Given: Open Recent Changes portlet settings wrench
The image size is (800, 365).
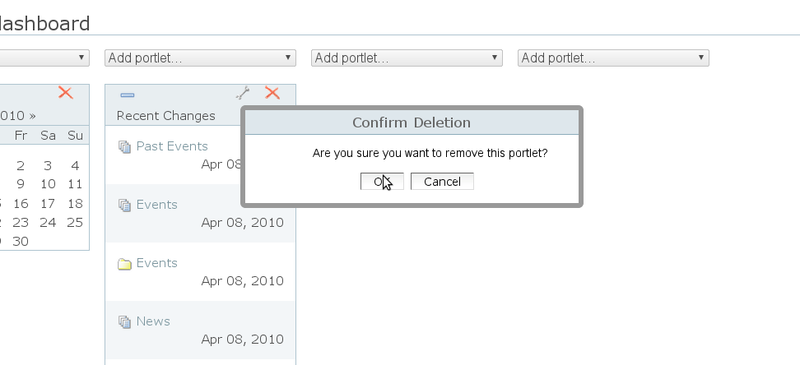Looking at the screenshot, I should [243, 93].
